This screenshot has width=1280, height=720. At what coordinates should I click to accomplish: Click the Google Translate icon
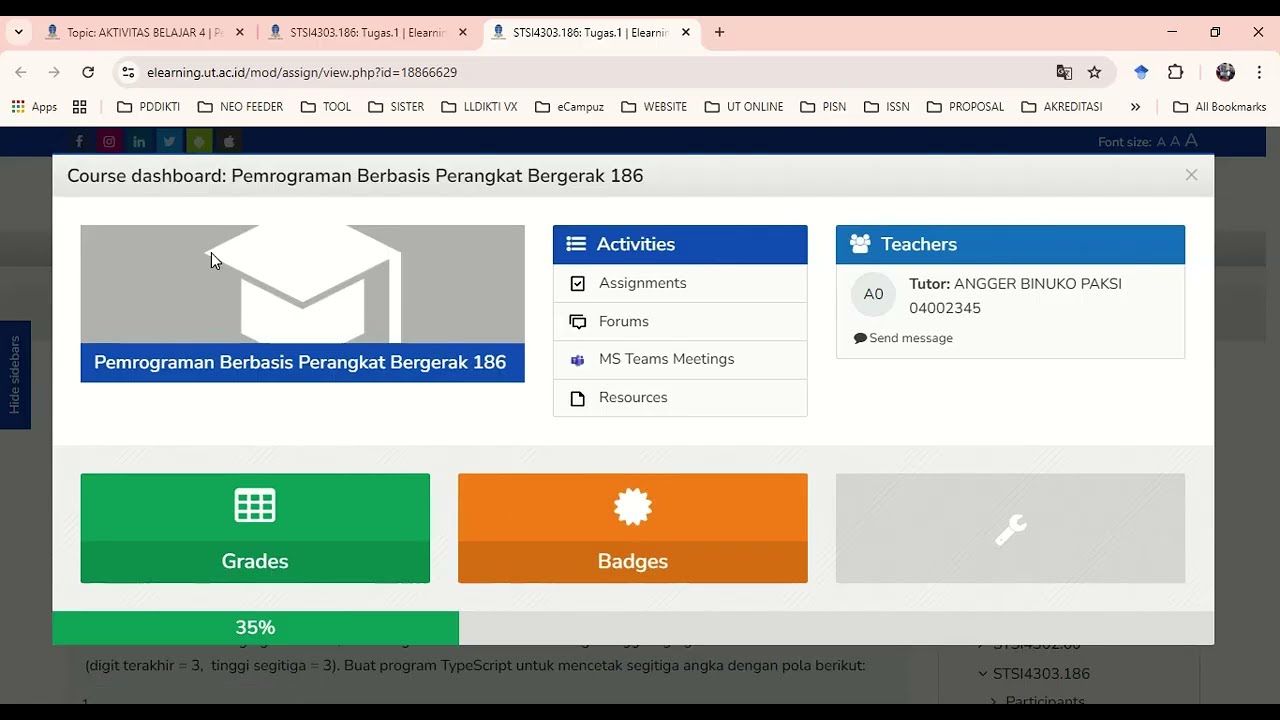pos(1064,72)
